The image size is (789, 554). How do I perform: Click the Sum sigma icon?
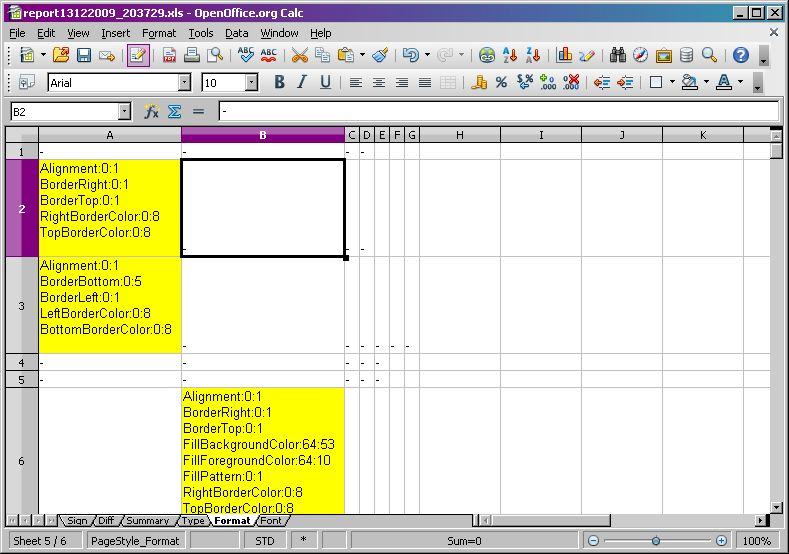click(174, 112)
